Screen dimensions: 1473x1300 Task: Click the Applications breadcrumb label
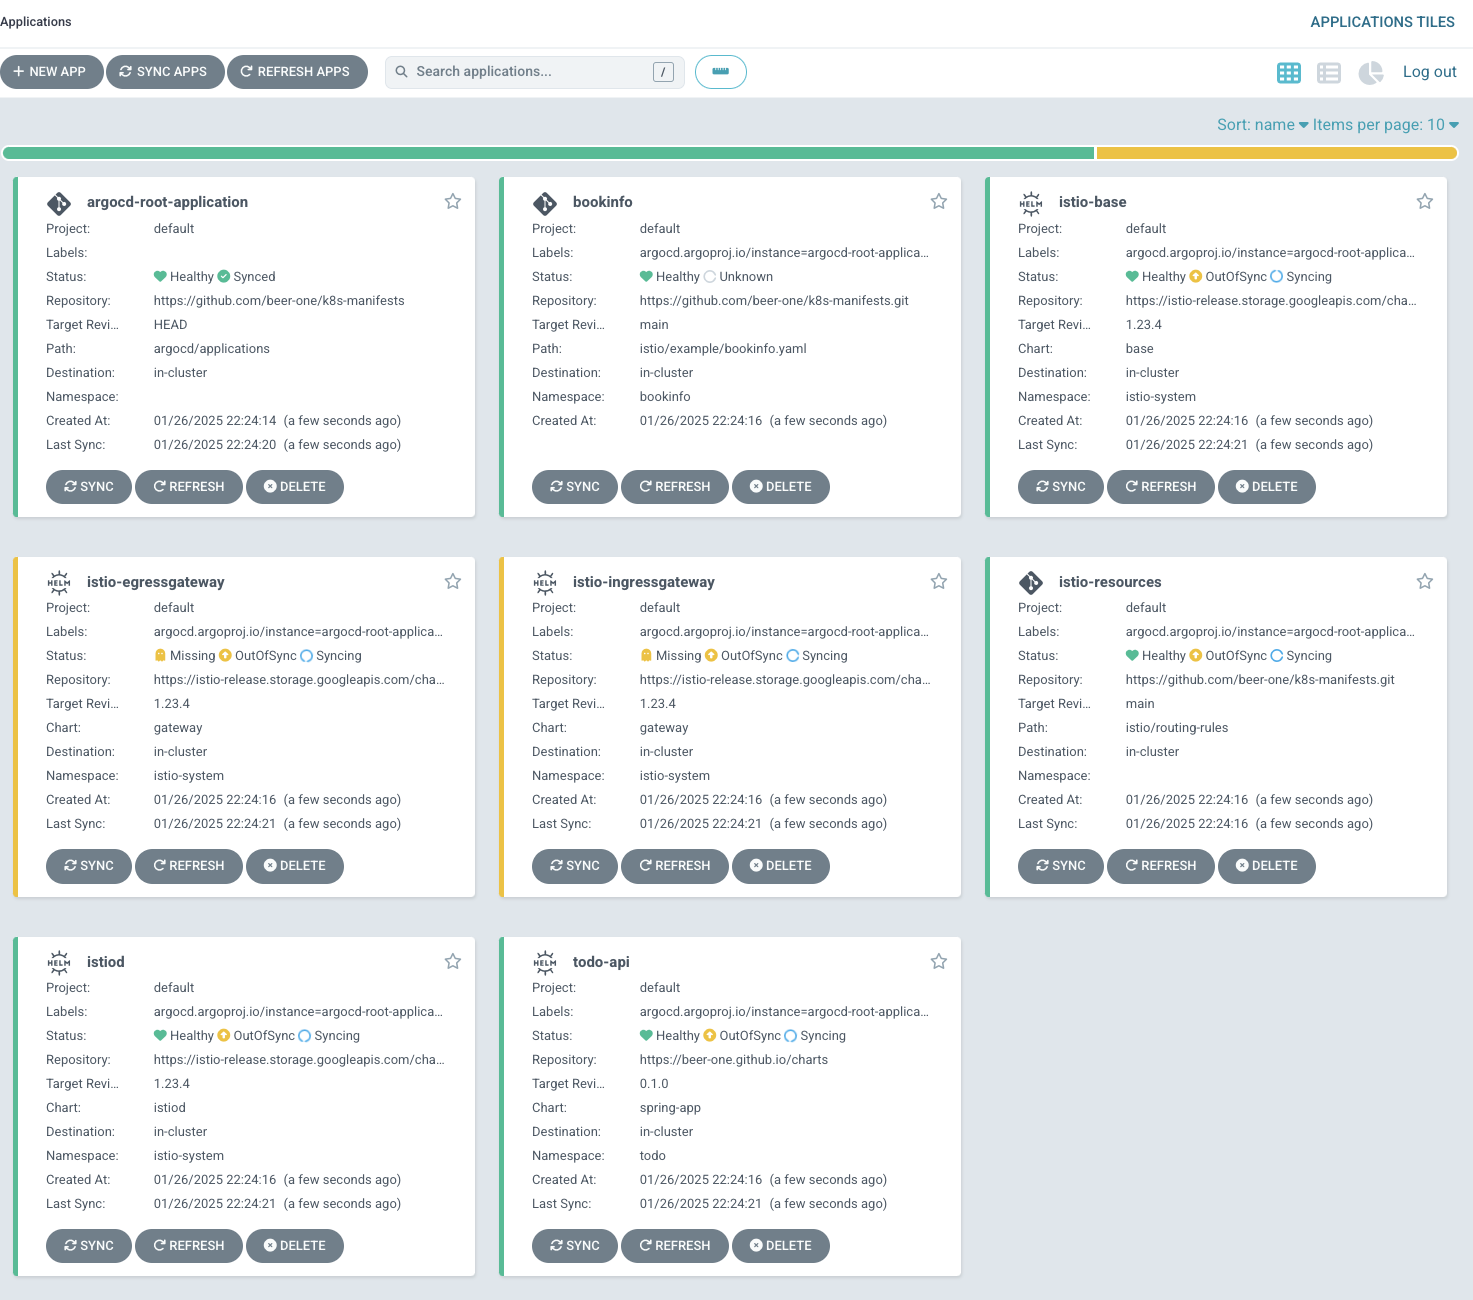[36, 22]
